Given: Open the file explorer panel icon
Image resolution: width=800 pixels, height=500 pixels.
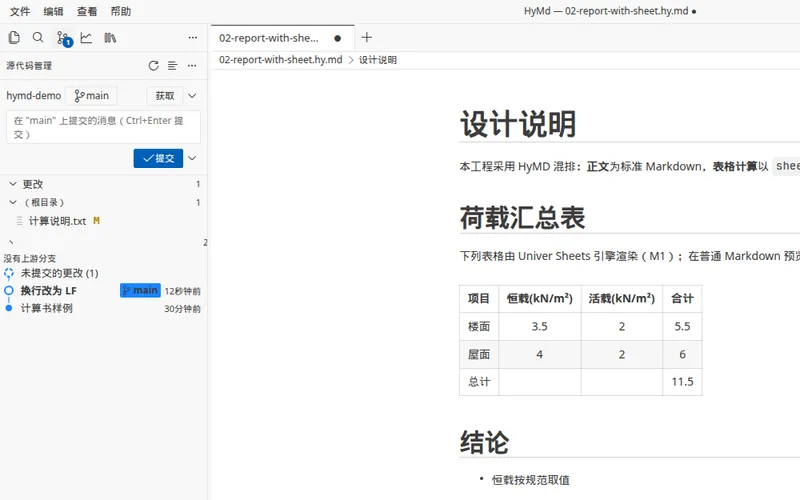Looking at the screenshot, I should pyautogui.click(x=14, y=37).
